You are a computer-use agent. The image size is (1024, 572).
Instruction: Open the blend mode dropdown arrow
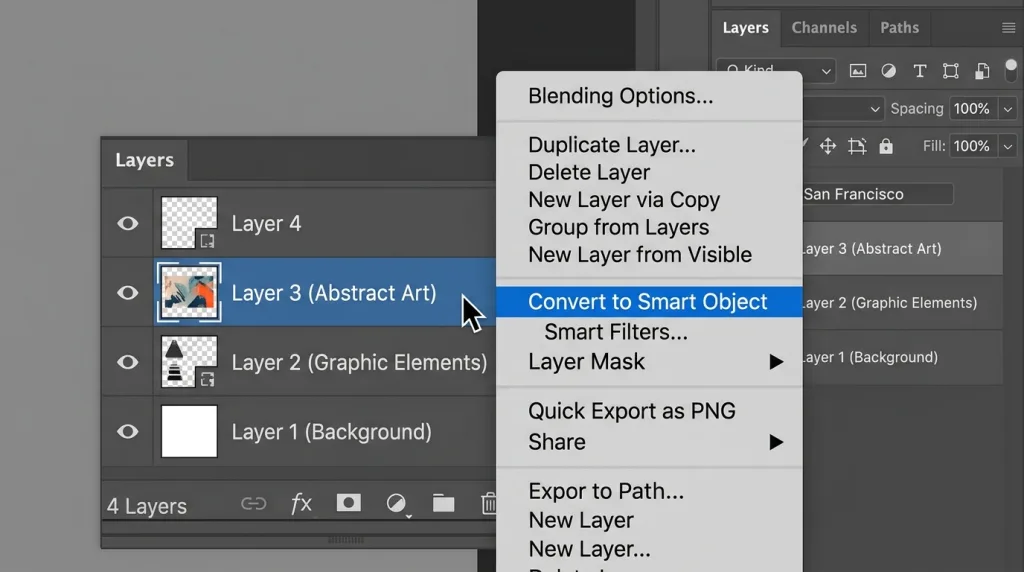click(x=875, y=109)
